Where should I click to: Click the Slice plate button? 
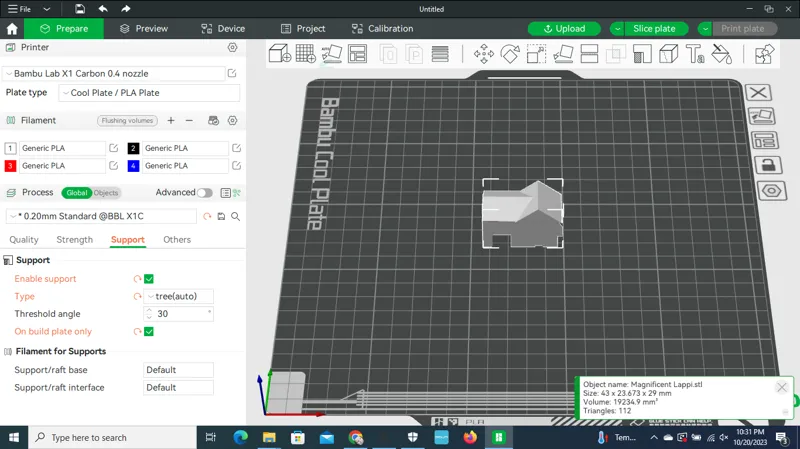(654, 29)
